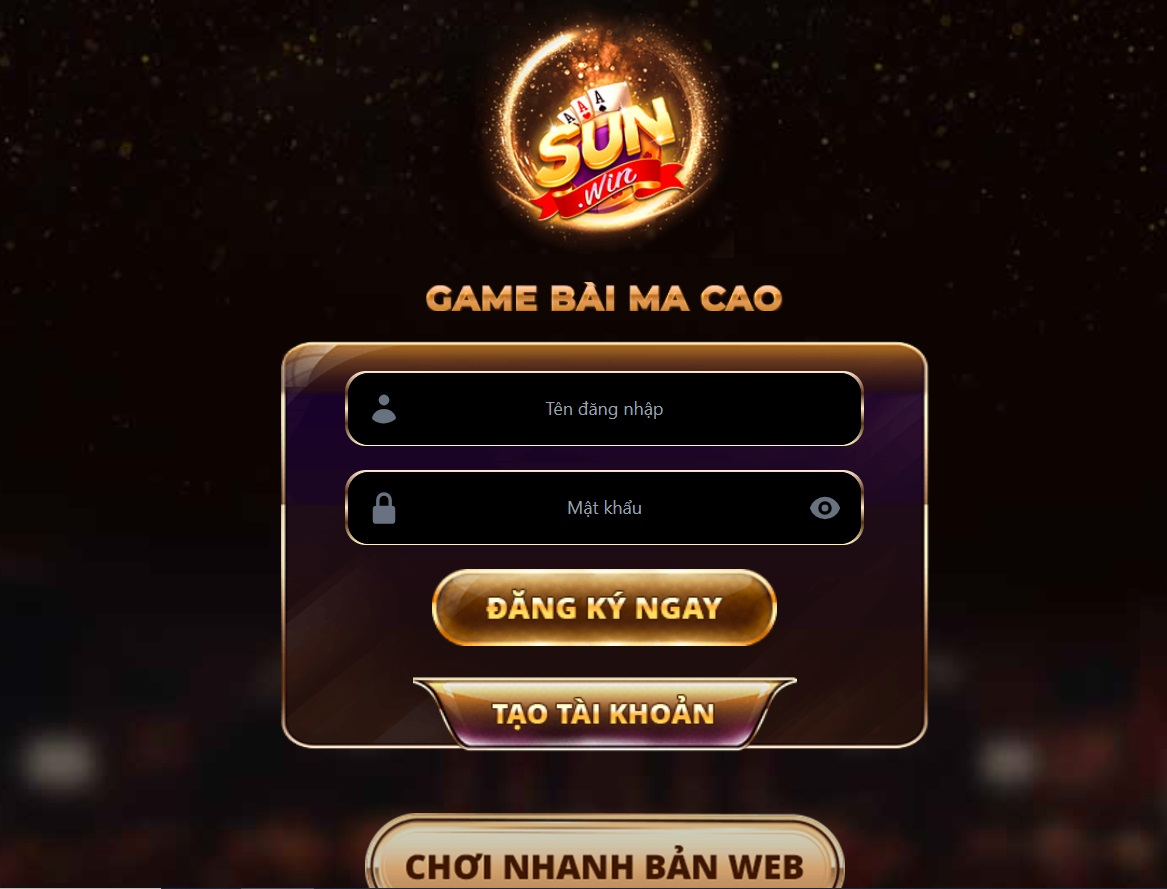Select "CHƠI NHANH BẢN WEB" button

(x=604, y=856)
